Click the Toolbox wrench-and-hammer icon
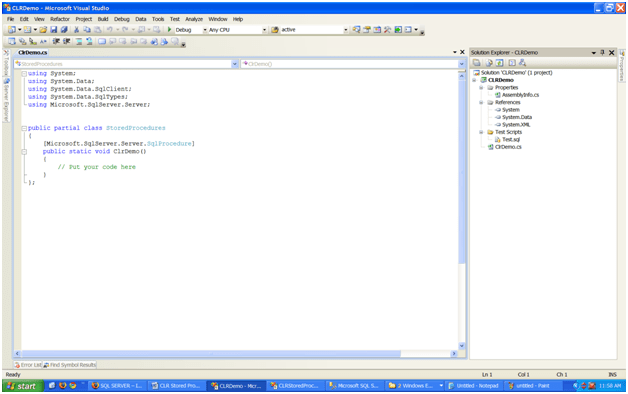Screen dimensions: 628x394 click(x=387, y=30)
